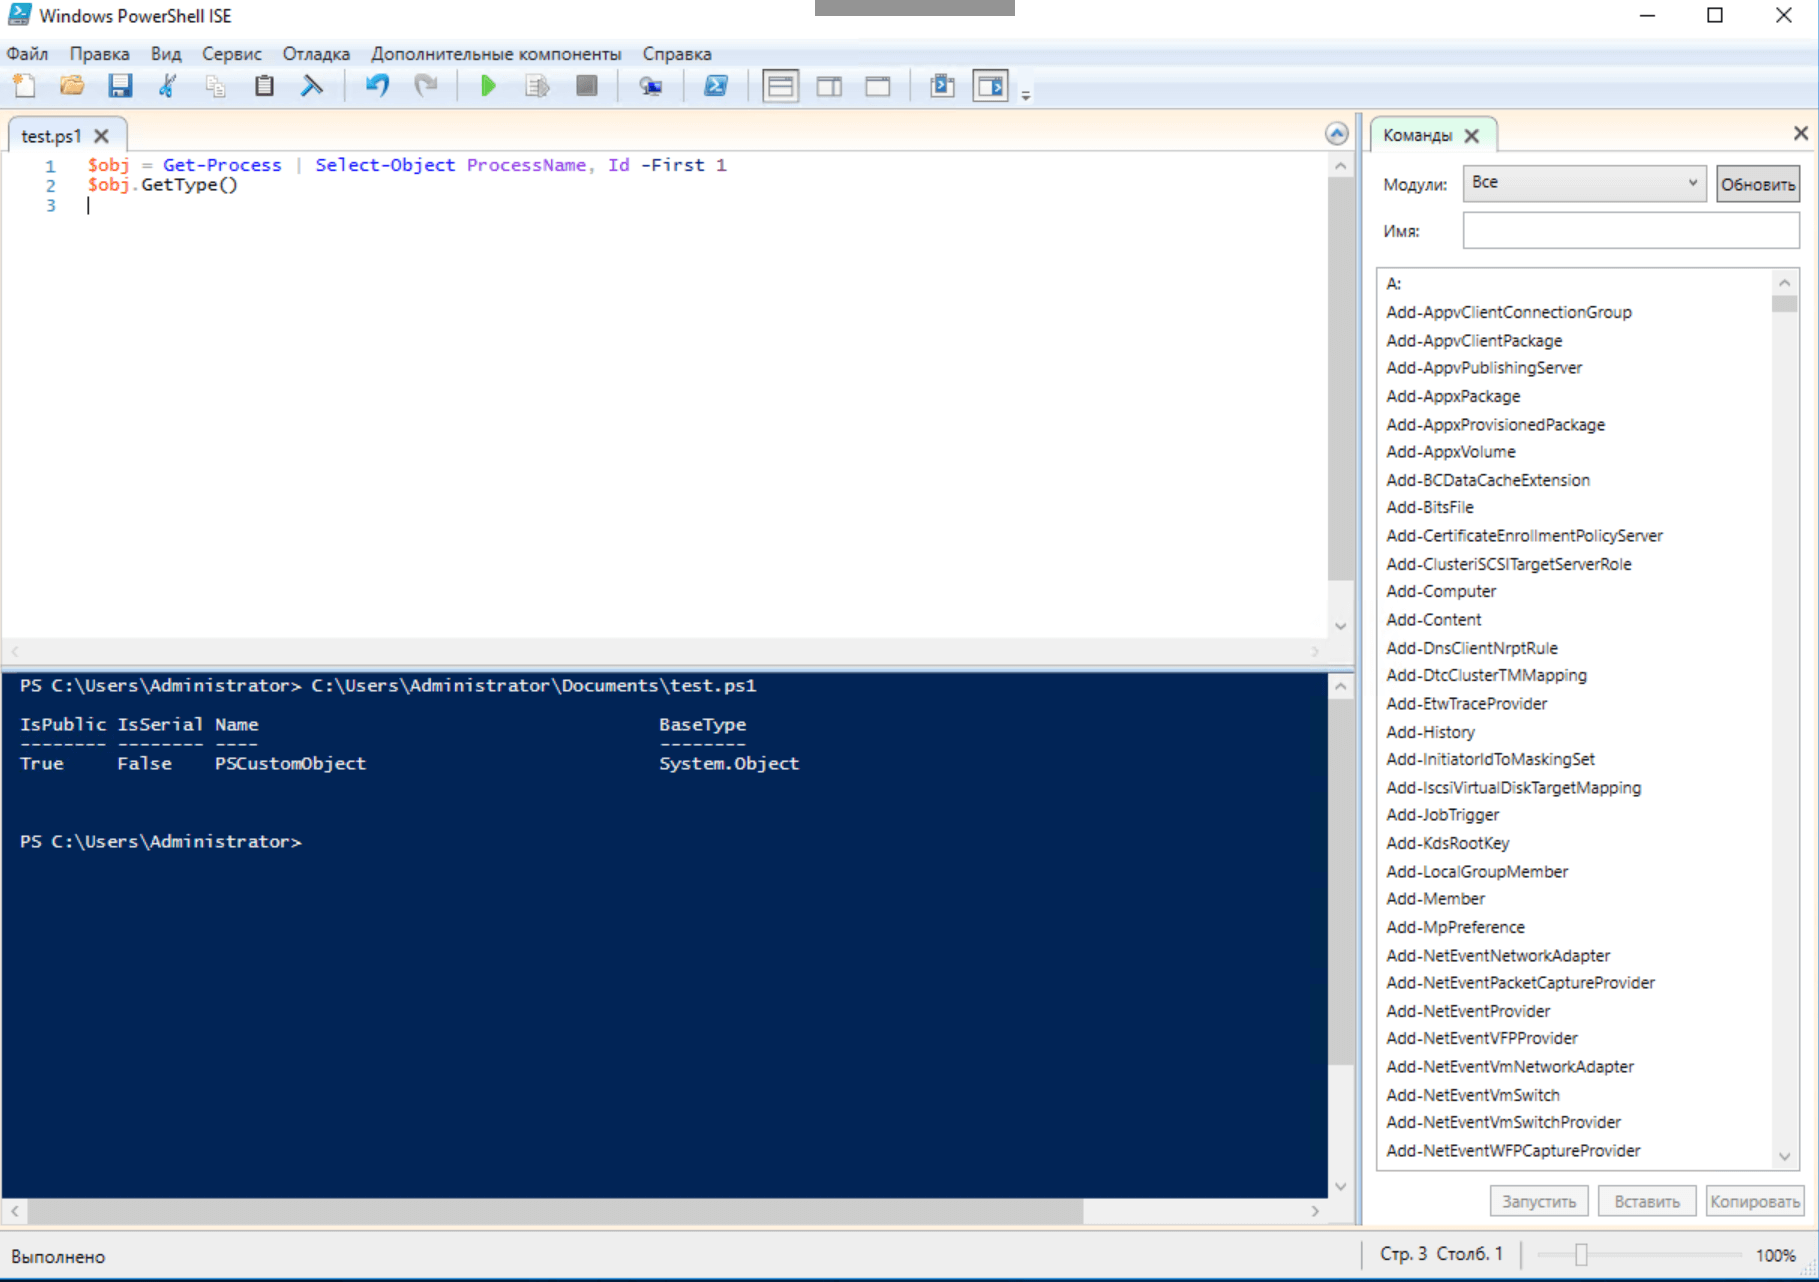Select the Run Selection icon
This screenshot has height=1282, width=1819.
pyautogui.click(x=537, y=86)
